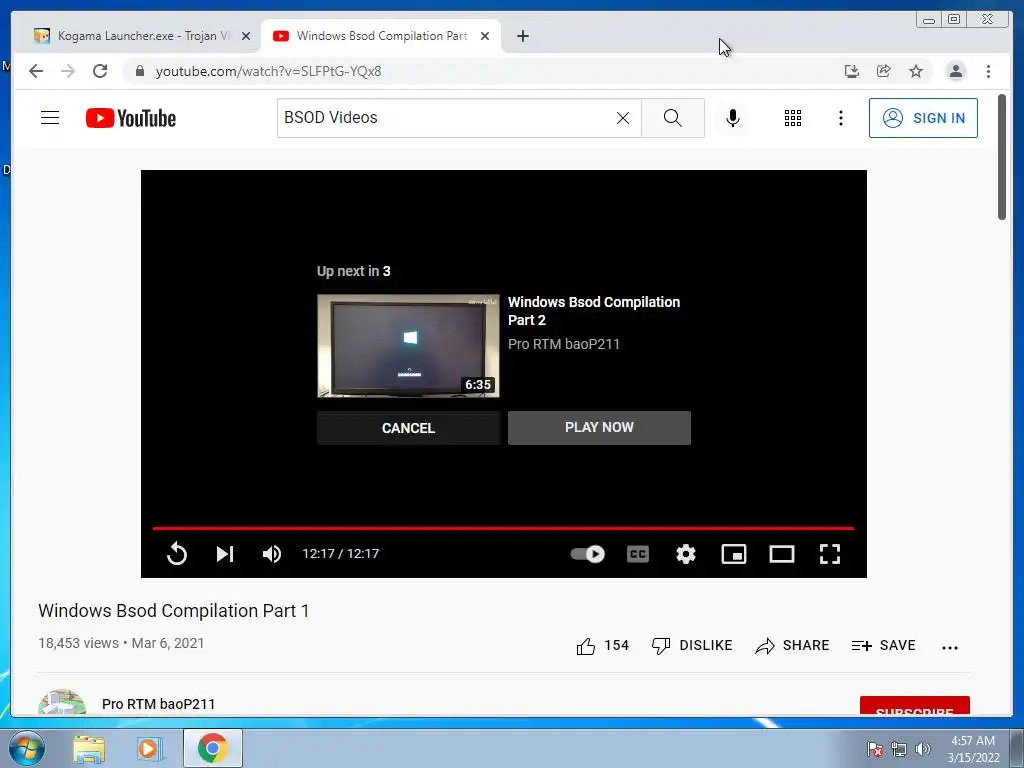Open the Chrome three-dot menu
Screen dimensions: 1024x768
click(x=988, y=71)
